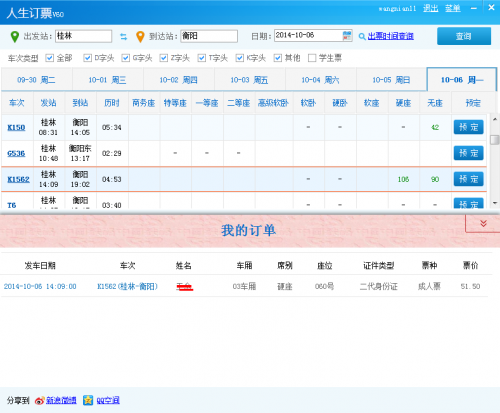Click order carriage 03车厢
500x413 pixels.
click(244, 286)
